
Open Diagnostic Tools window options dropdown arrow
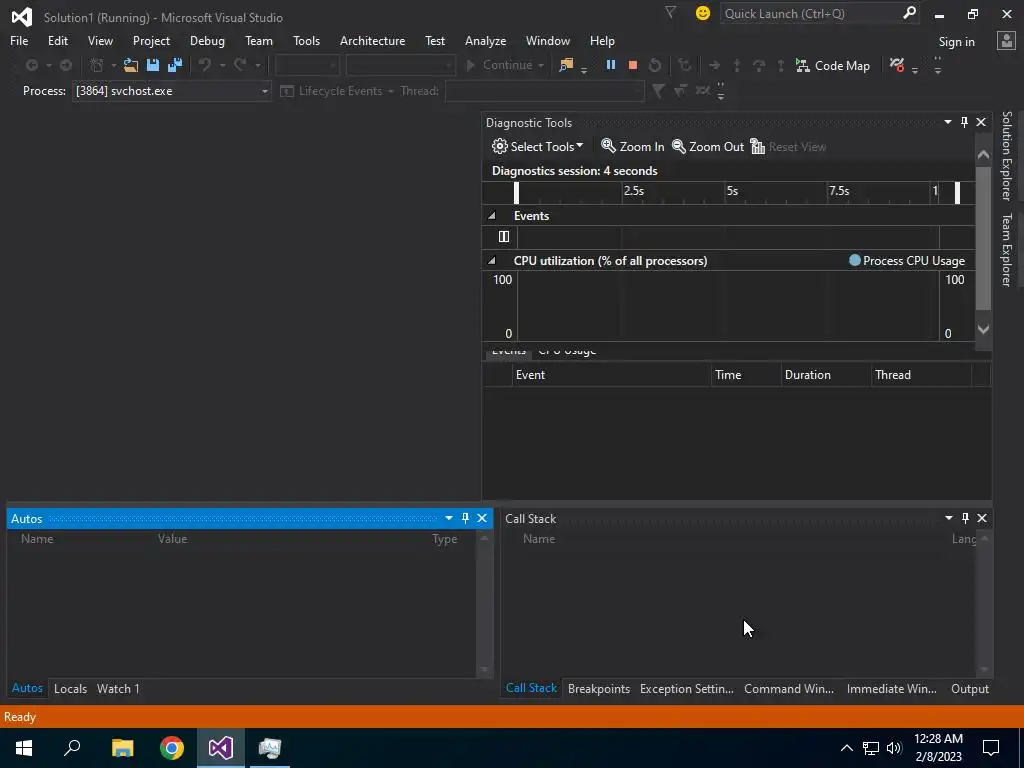[x=948, y=122]
